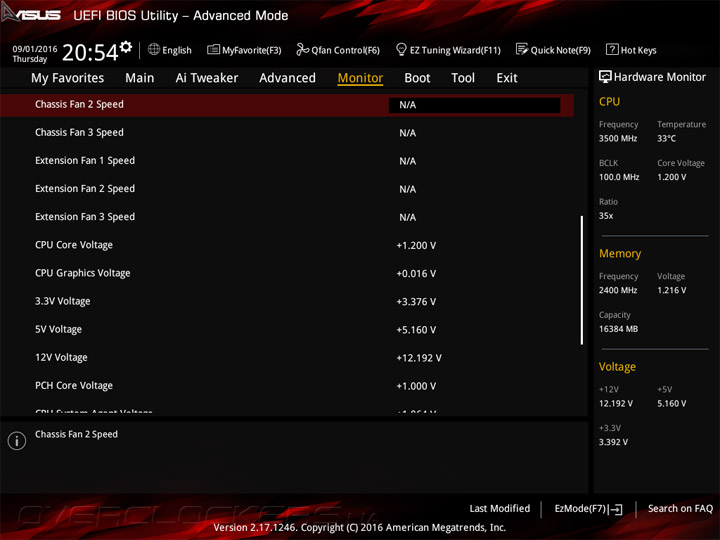720x540 pixels.
Task: Open the Ai Tweaker tab
Action: (207, 78)
